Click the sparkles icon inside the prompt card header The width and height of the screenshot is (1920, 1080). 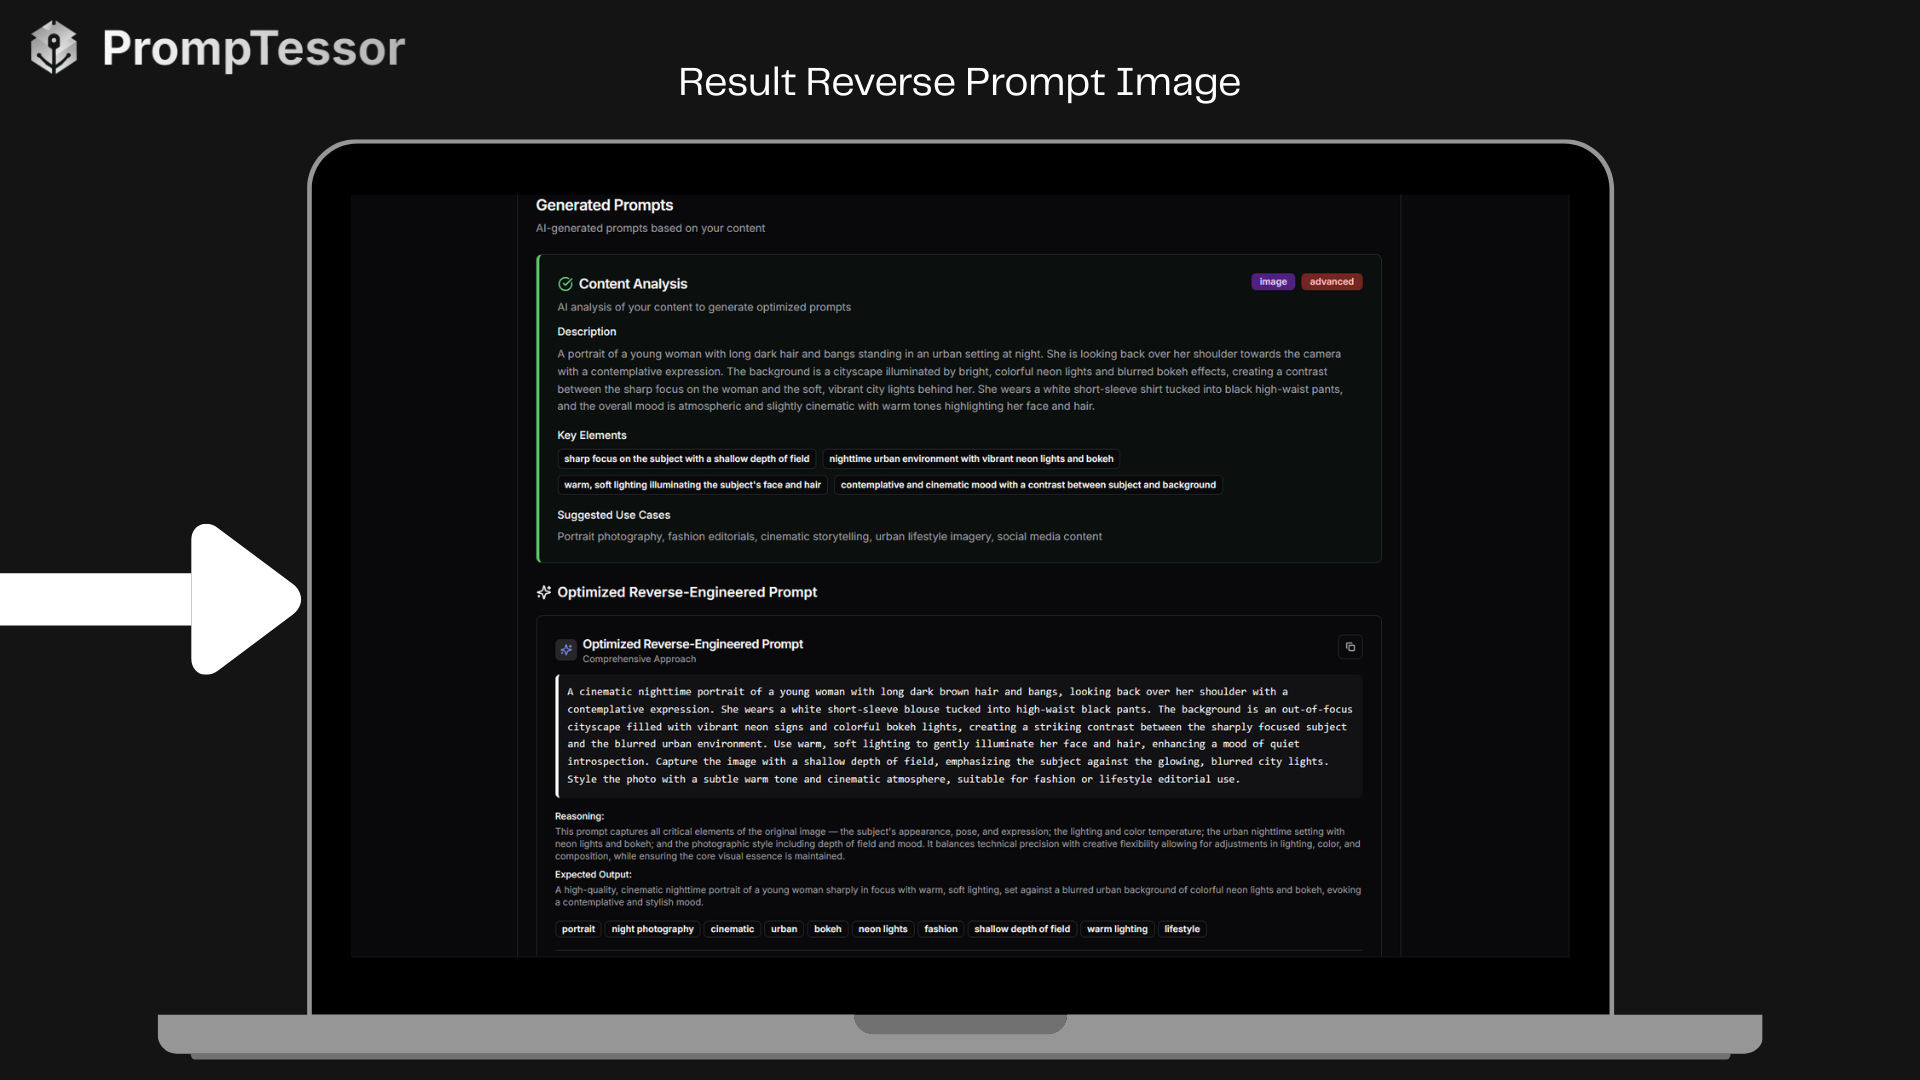click(x=565, y=649)
